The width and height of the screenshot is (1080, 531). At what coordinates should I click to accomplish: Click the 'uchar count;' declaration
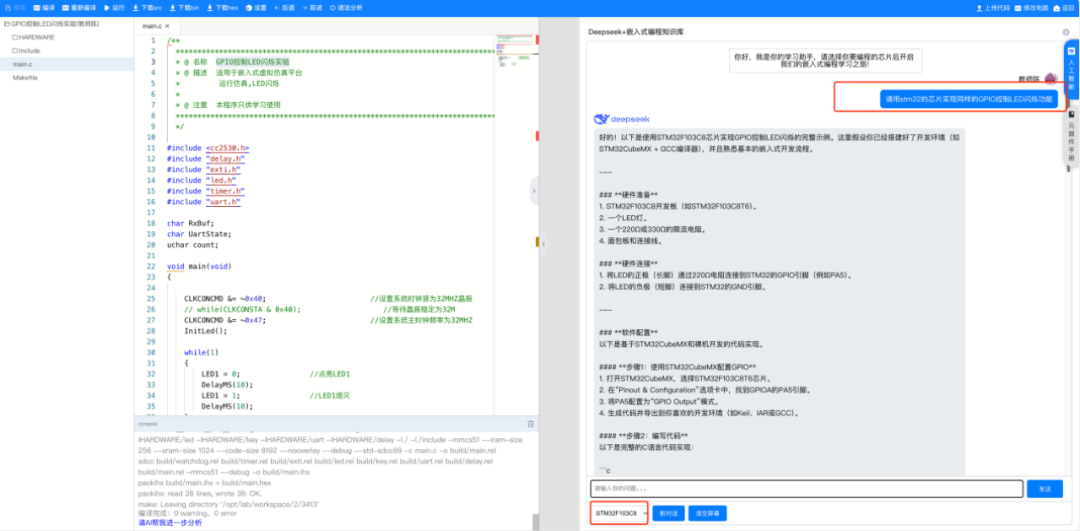coord(192,244)
